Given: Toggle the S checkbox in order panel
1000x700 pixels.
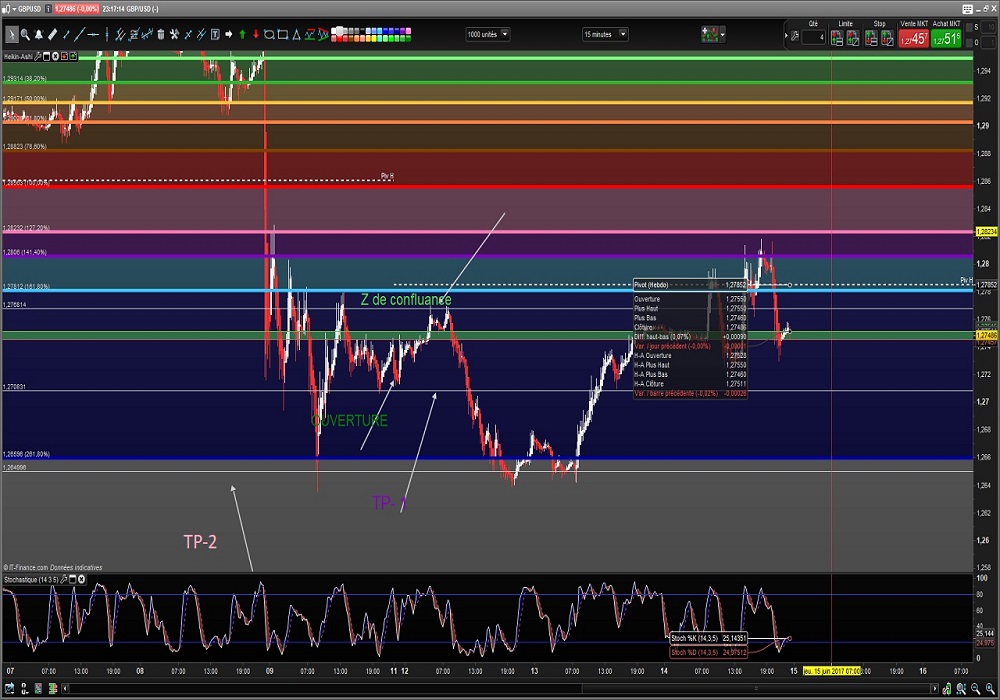Looking at the screenshot, I should 969,27.
